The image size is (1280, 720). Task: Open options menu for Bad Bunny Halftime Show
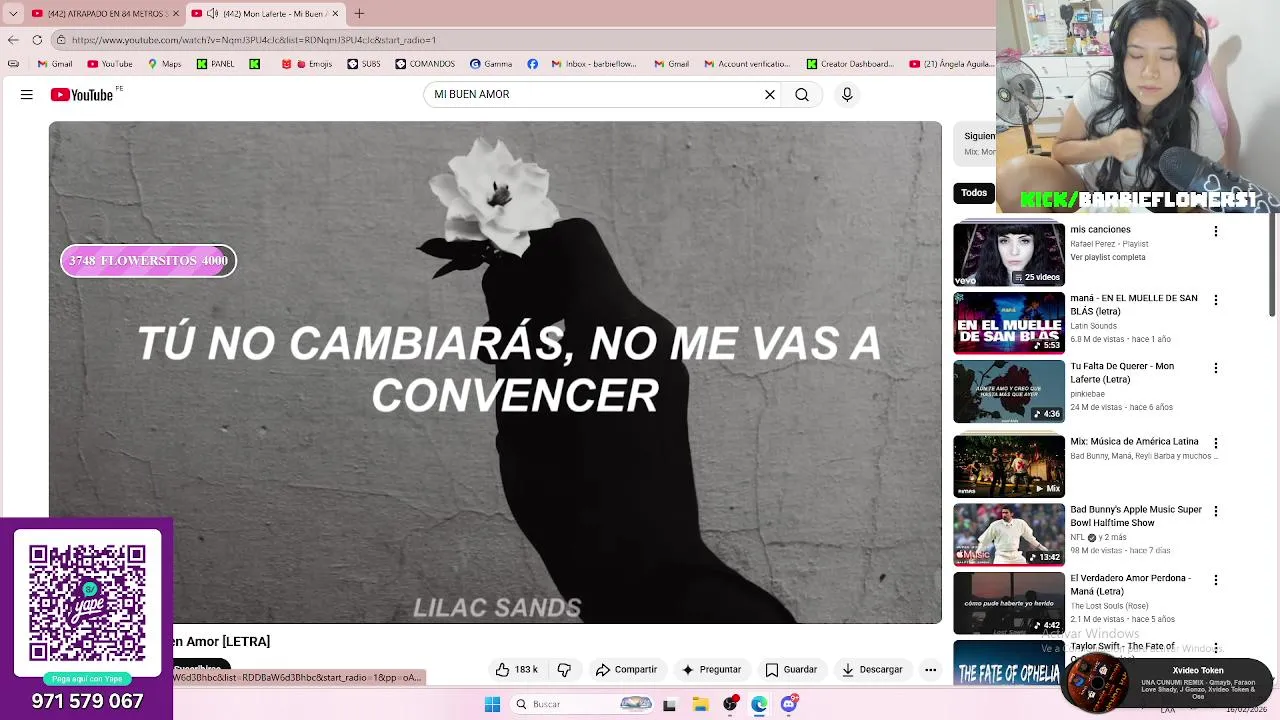(x=1216, y=511)
